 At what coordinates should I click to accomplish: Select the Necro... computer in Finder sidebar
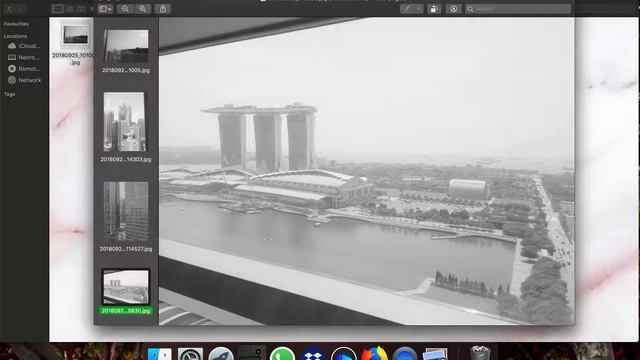(x=24, y=58)
